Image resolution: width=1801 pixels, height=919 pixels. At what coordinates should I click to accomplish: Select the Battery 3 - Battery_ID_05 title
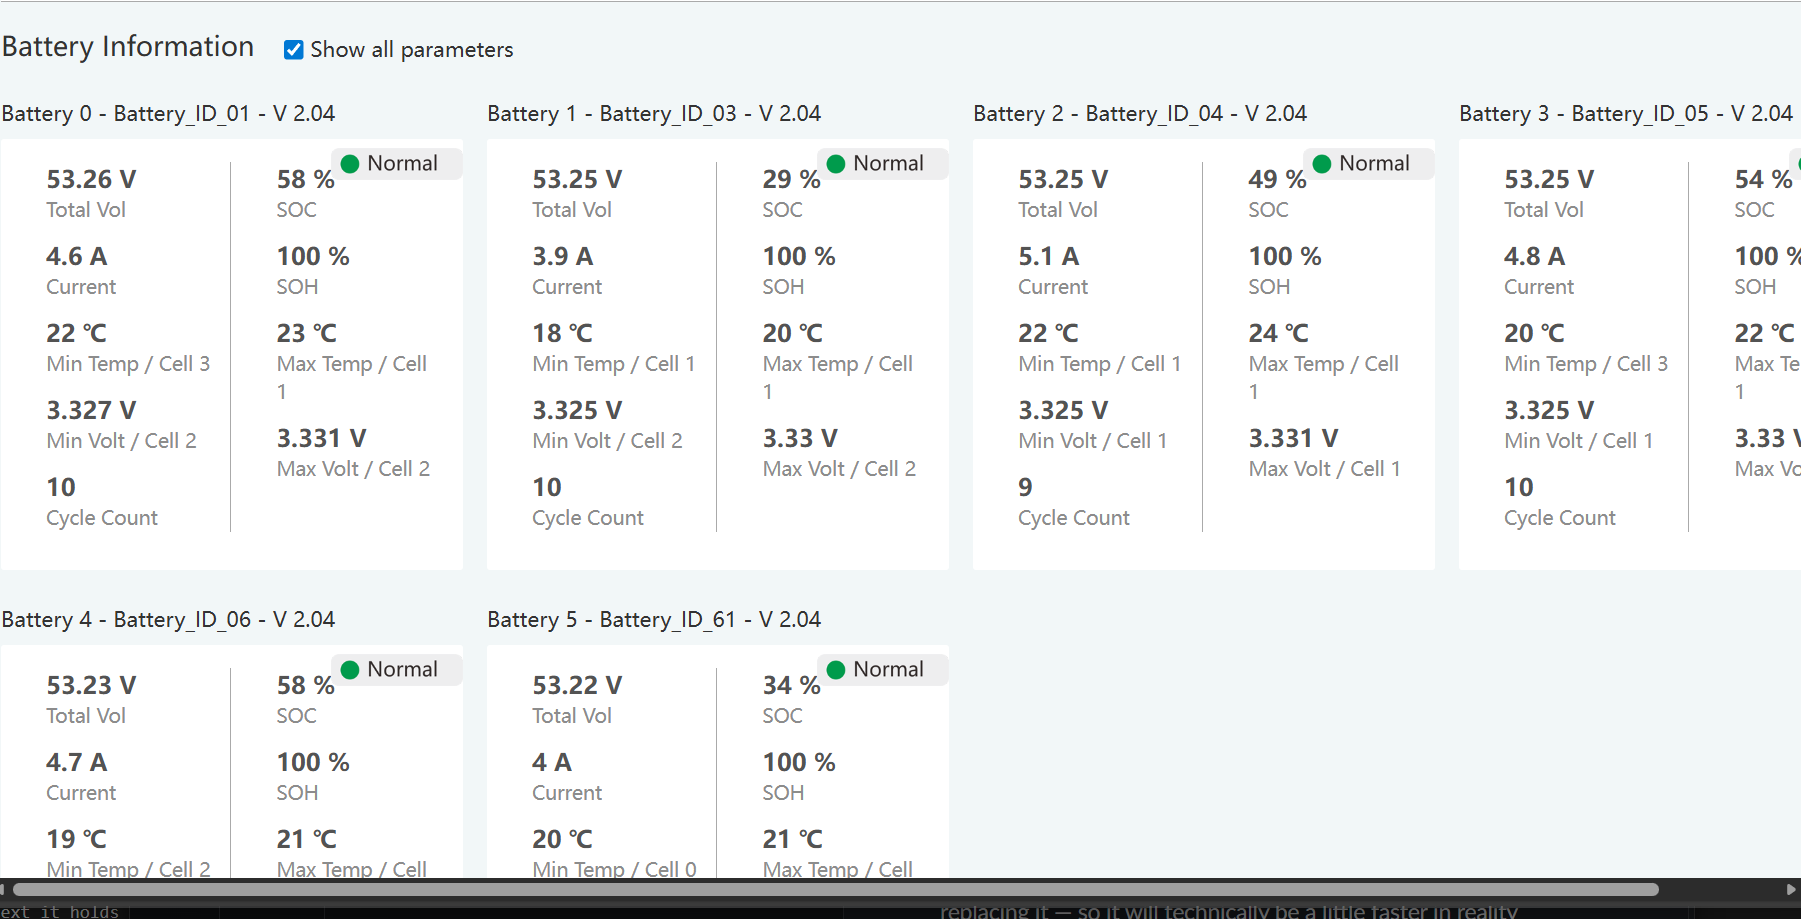click(1626, 114)
